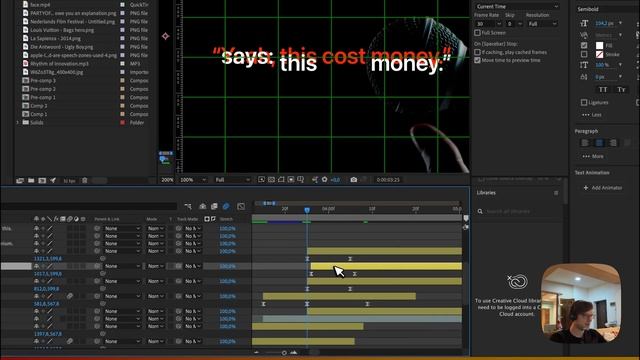Toggle transparency grid icon under viewer
Viewport: 640px width, 360px height.
coord(271,180)
